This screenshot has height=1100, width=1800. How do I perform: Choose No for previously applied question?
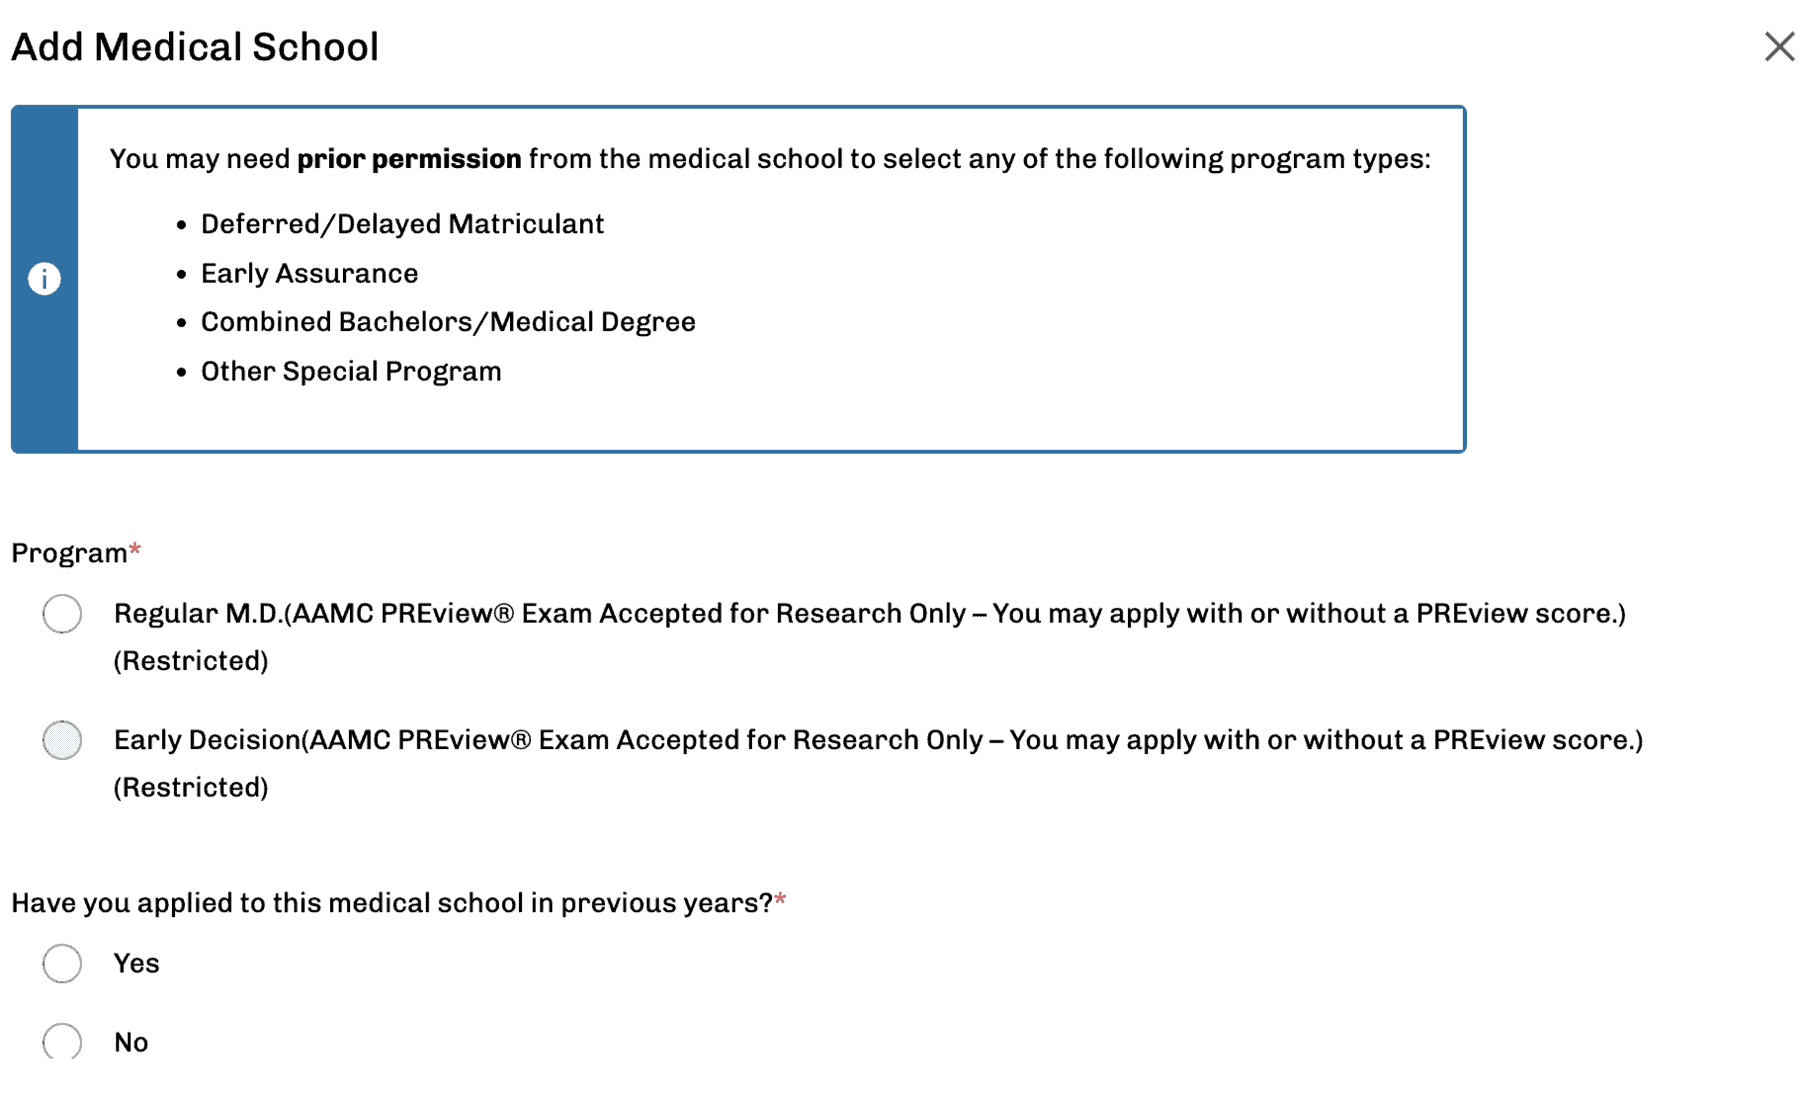coord(62,1041)
